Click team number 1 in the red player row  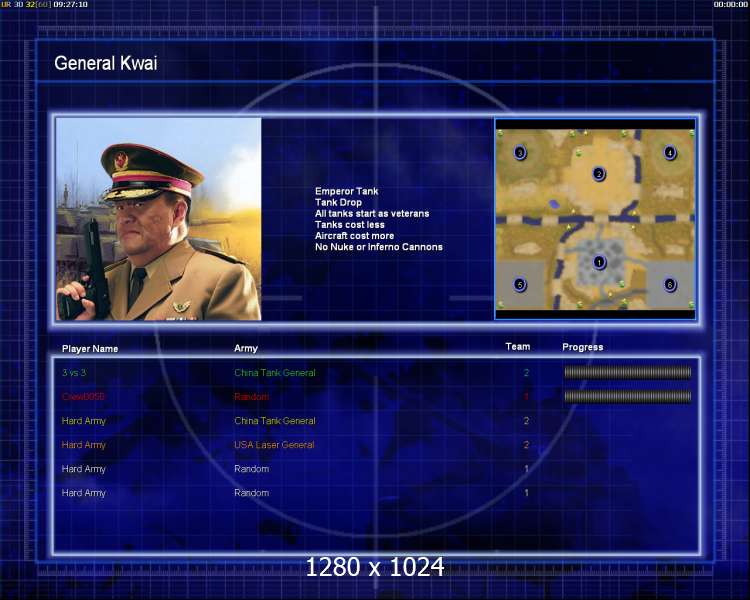pyautogui.click(x=526, y=397)
